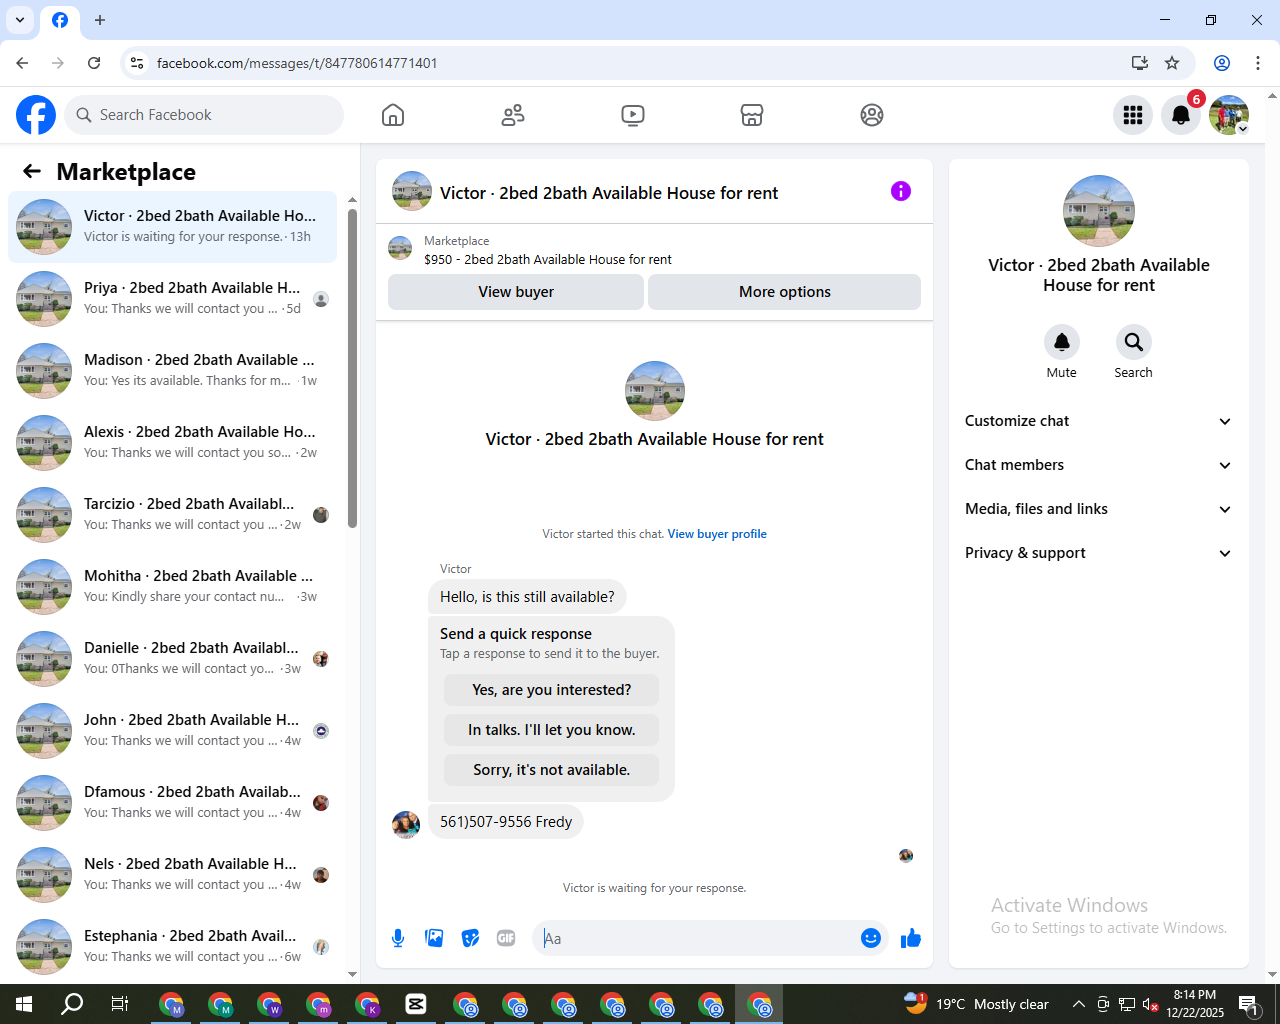Go back using the Marketplace back arrow
Image resolution: width=1280 pixels, height=1024 pixels.
(x=32, y=171)
